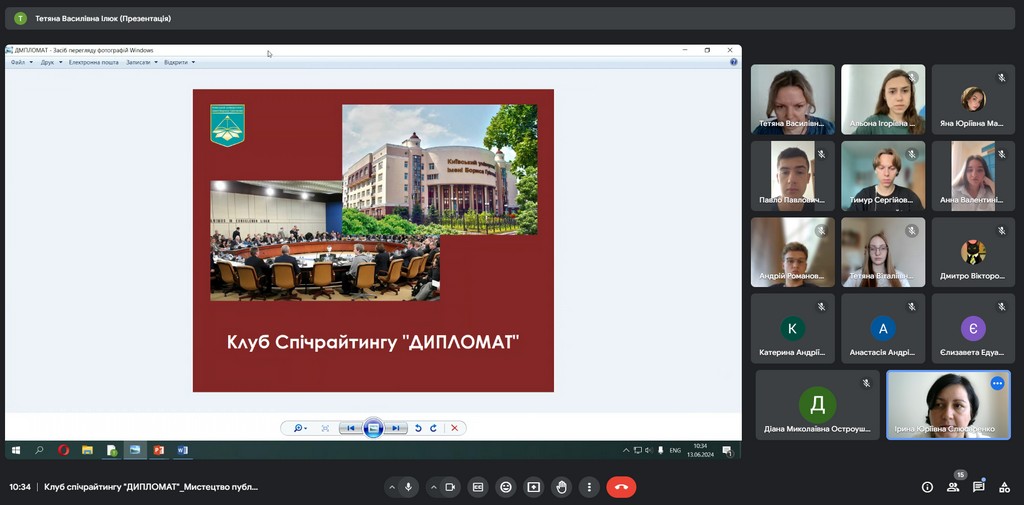This screenshot has height=505, width=1024.
Task: Open the Activities panel icon
Action: [1004, 487]
